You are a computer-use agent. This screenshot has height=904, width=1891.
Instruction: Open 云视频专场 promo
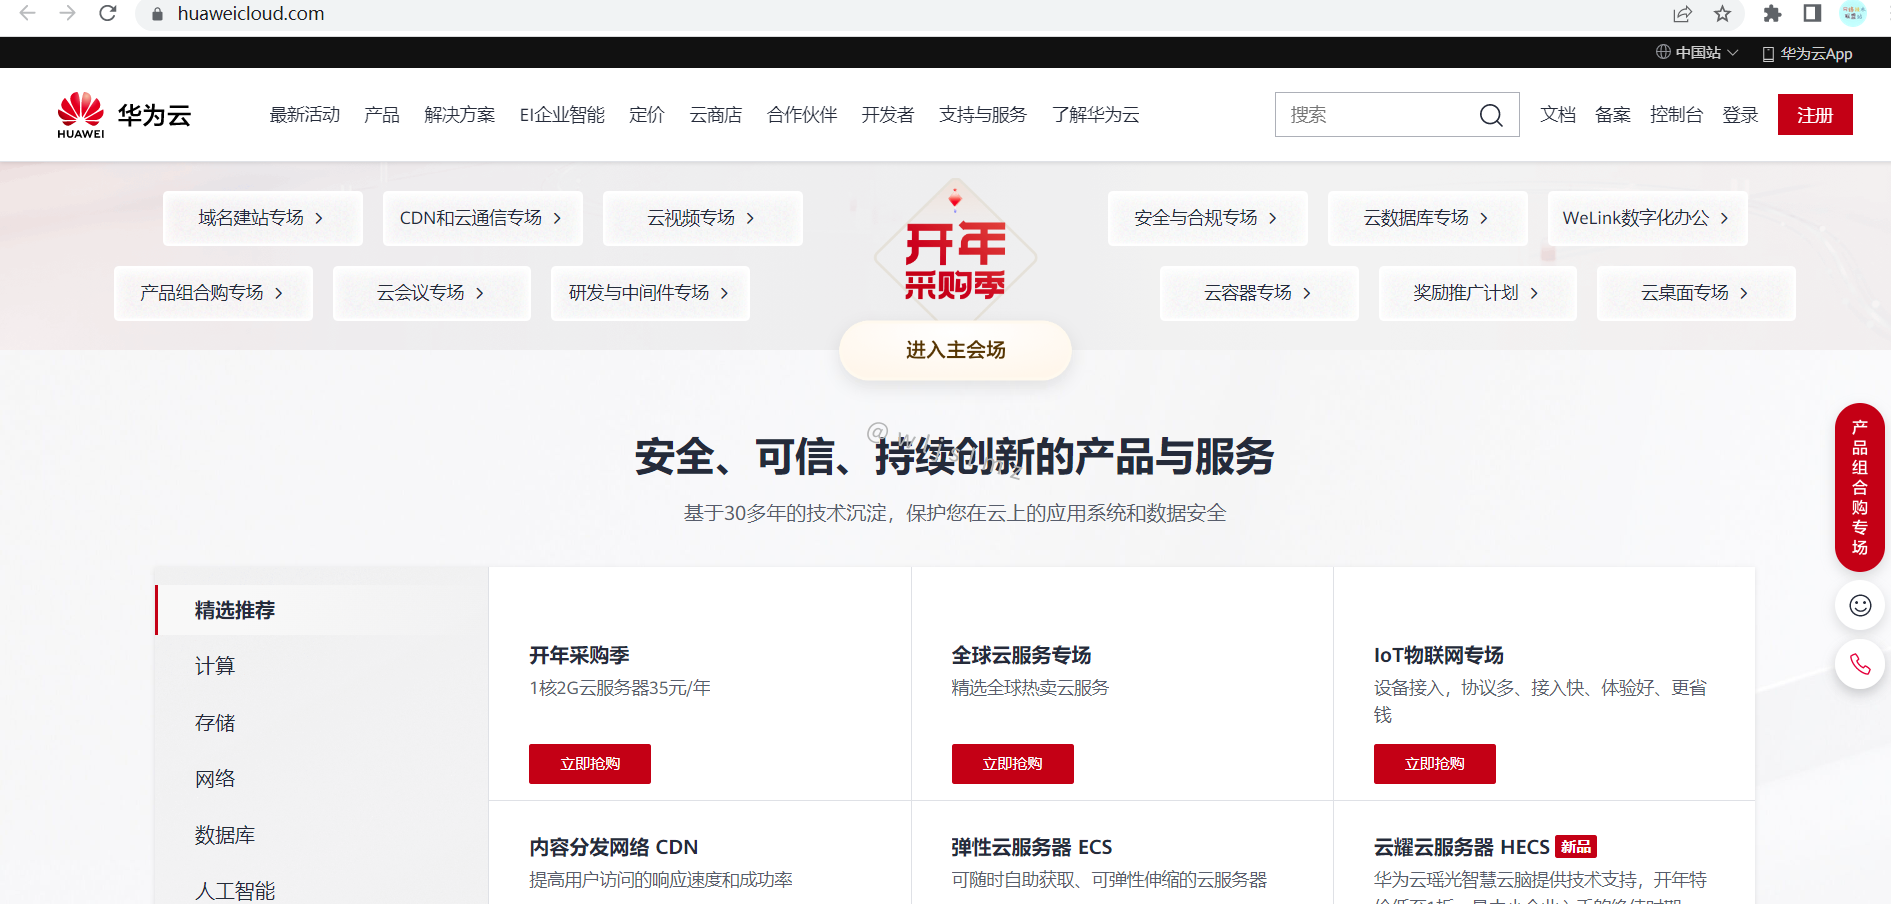click(702, 218)
